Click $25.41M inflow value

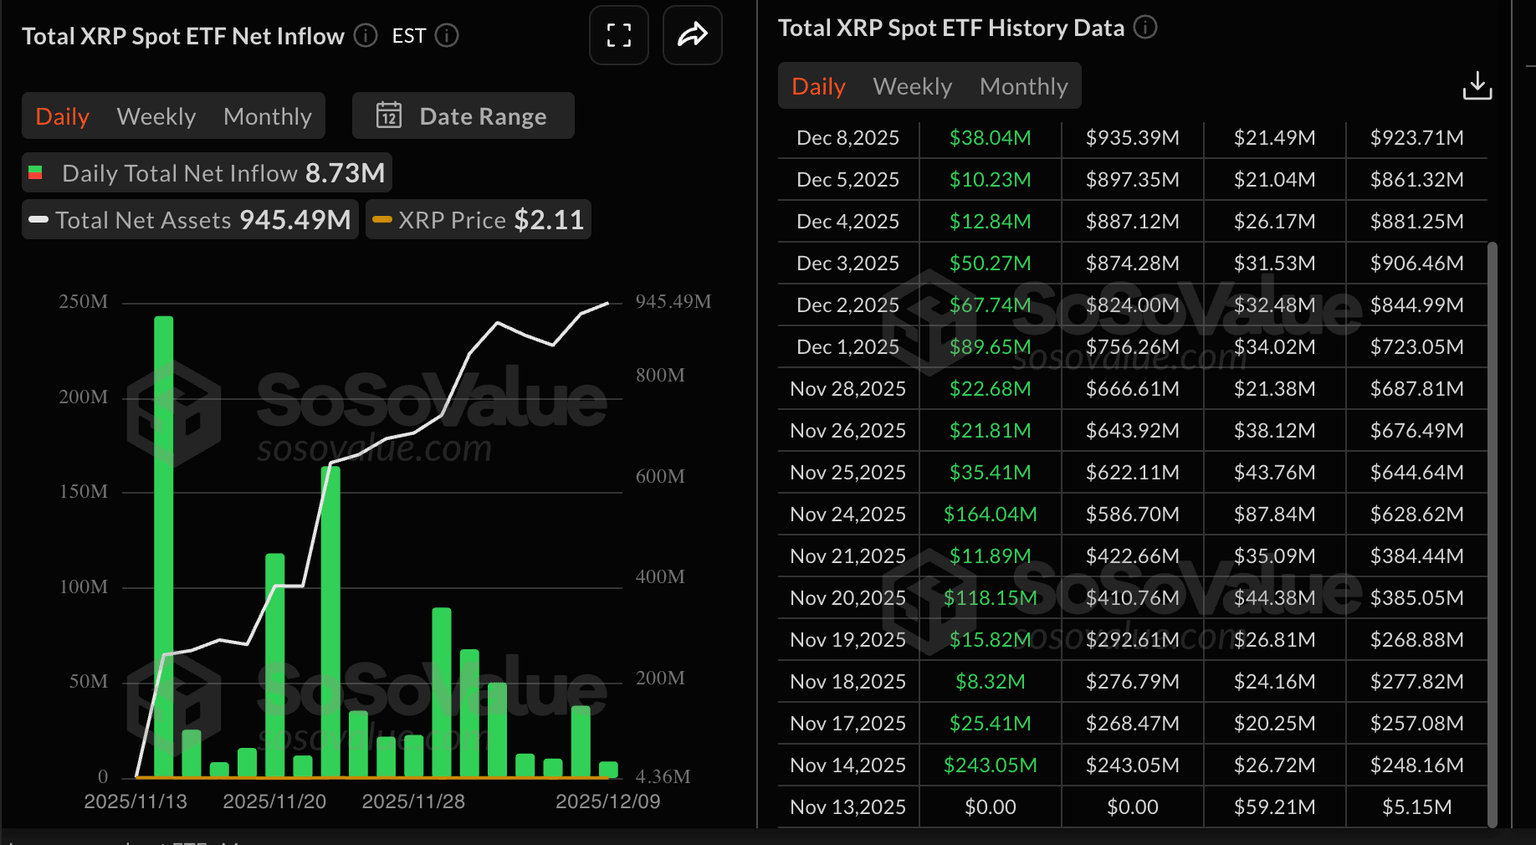[x=990, y=724]
